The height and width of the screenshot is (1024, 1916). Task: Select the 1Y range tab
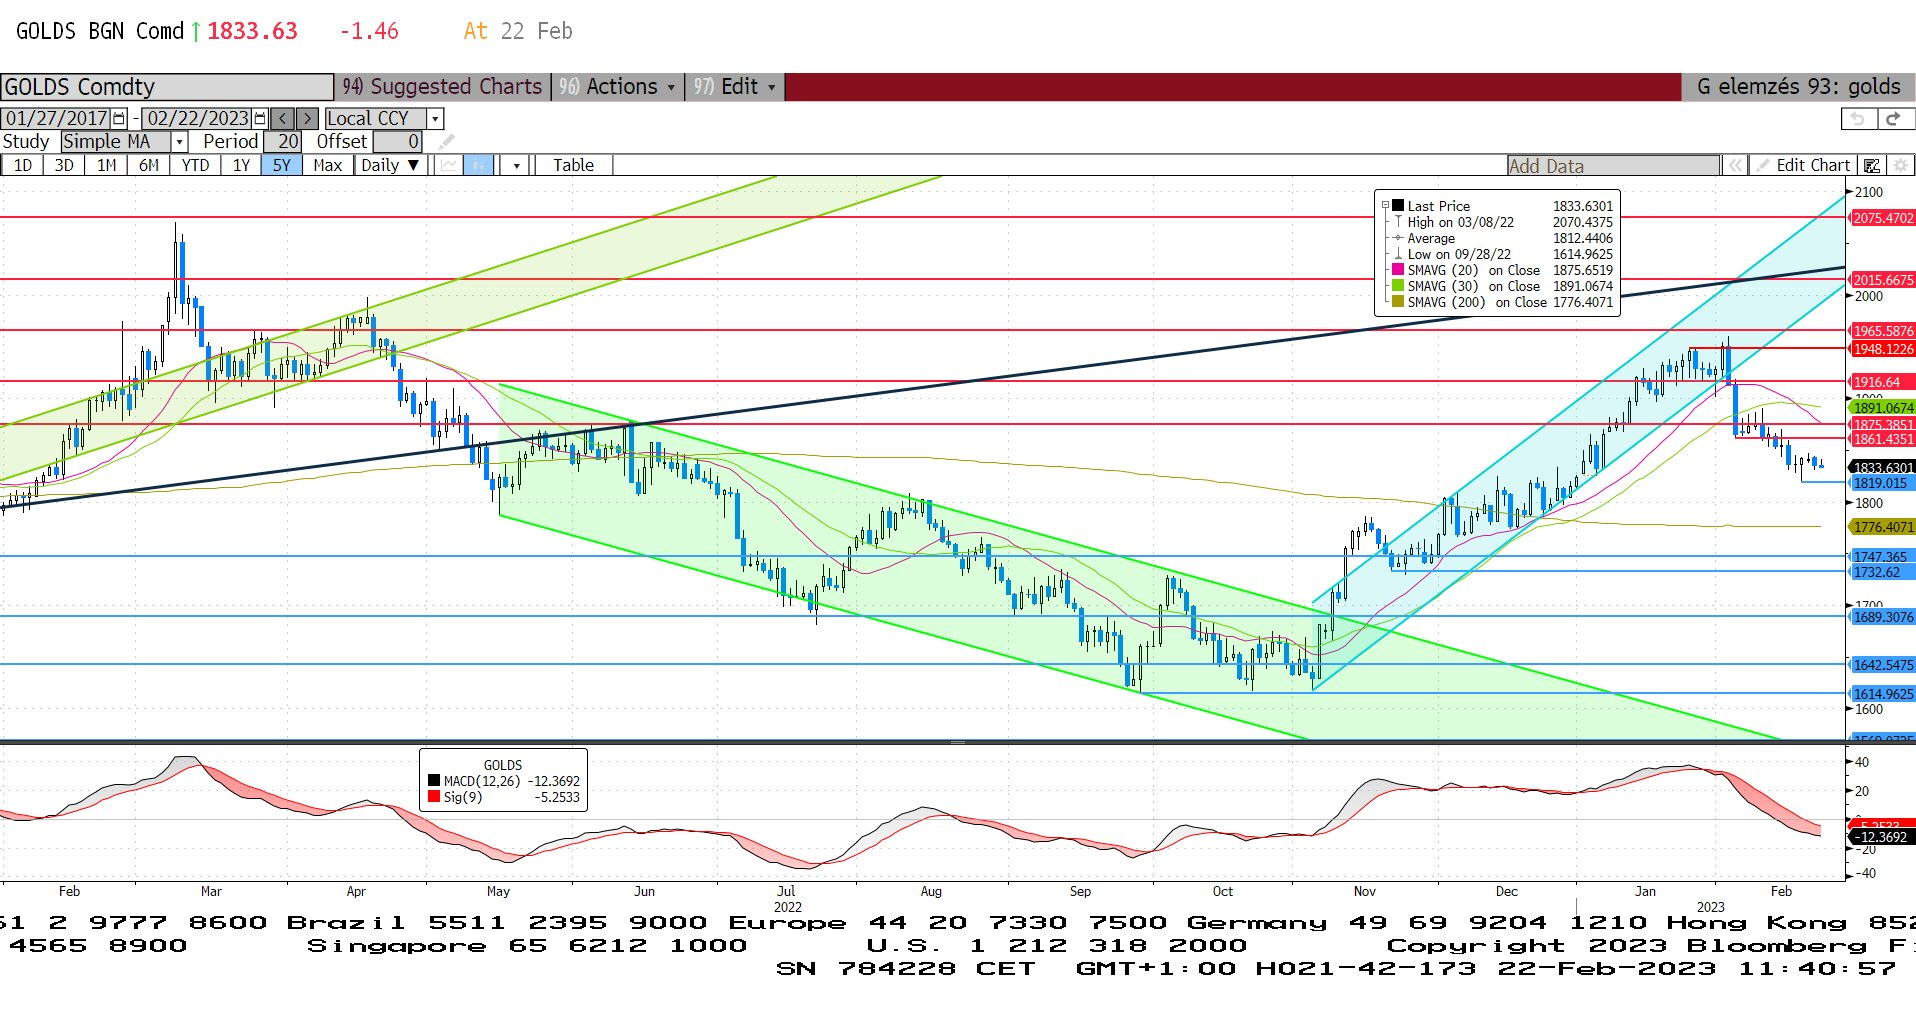pos(241,165)
